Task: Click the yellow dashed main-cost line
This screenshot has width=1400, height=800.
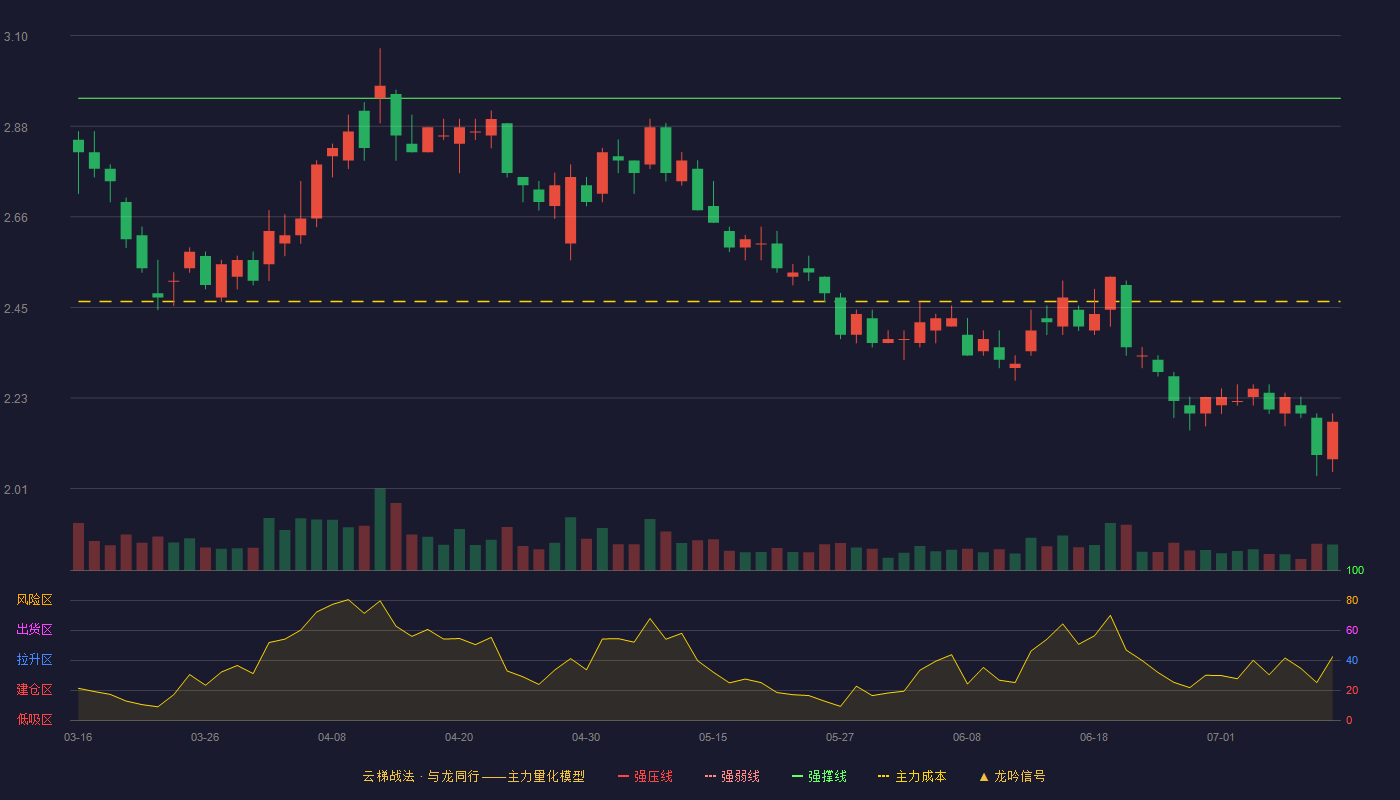Action: pos(709,301)
